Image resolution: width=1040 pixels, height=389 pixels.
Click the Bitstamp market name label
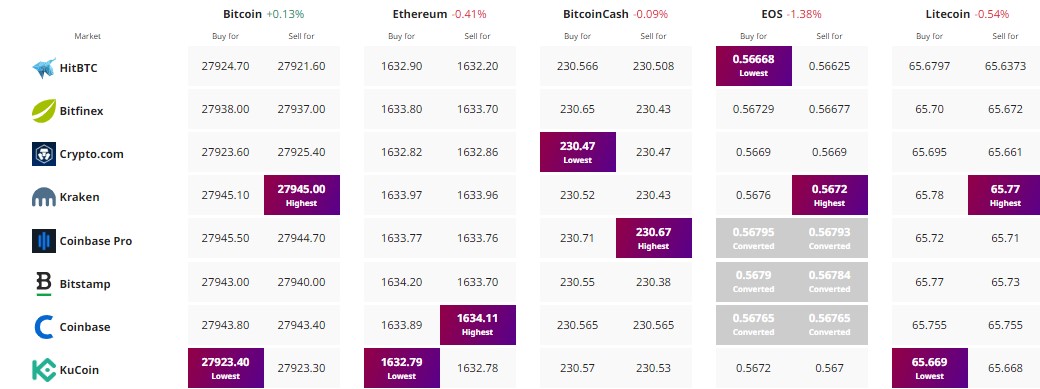click(85, 284)
